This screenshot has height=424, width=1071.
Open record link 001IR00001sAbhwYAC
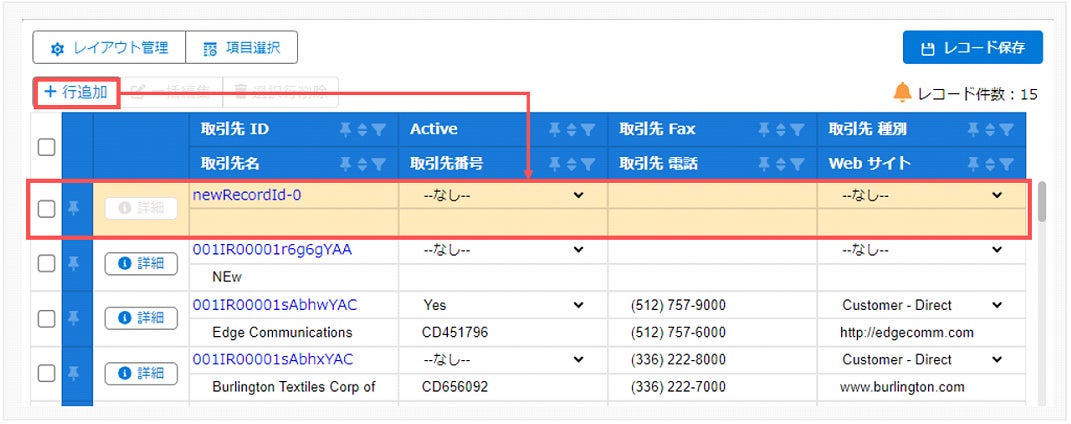click(x=275, y=305)
